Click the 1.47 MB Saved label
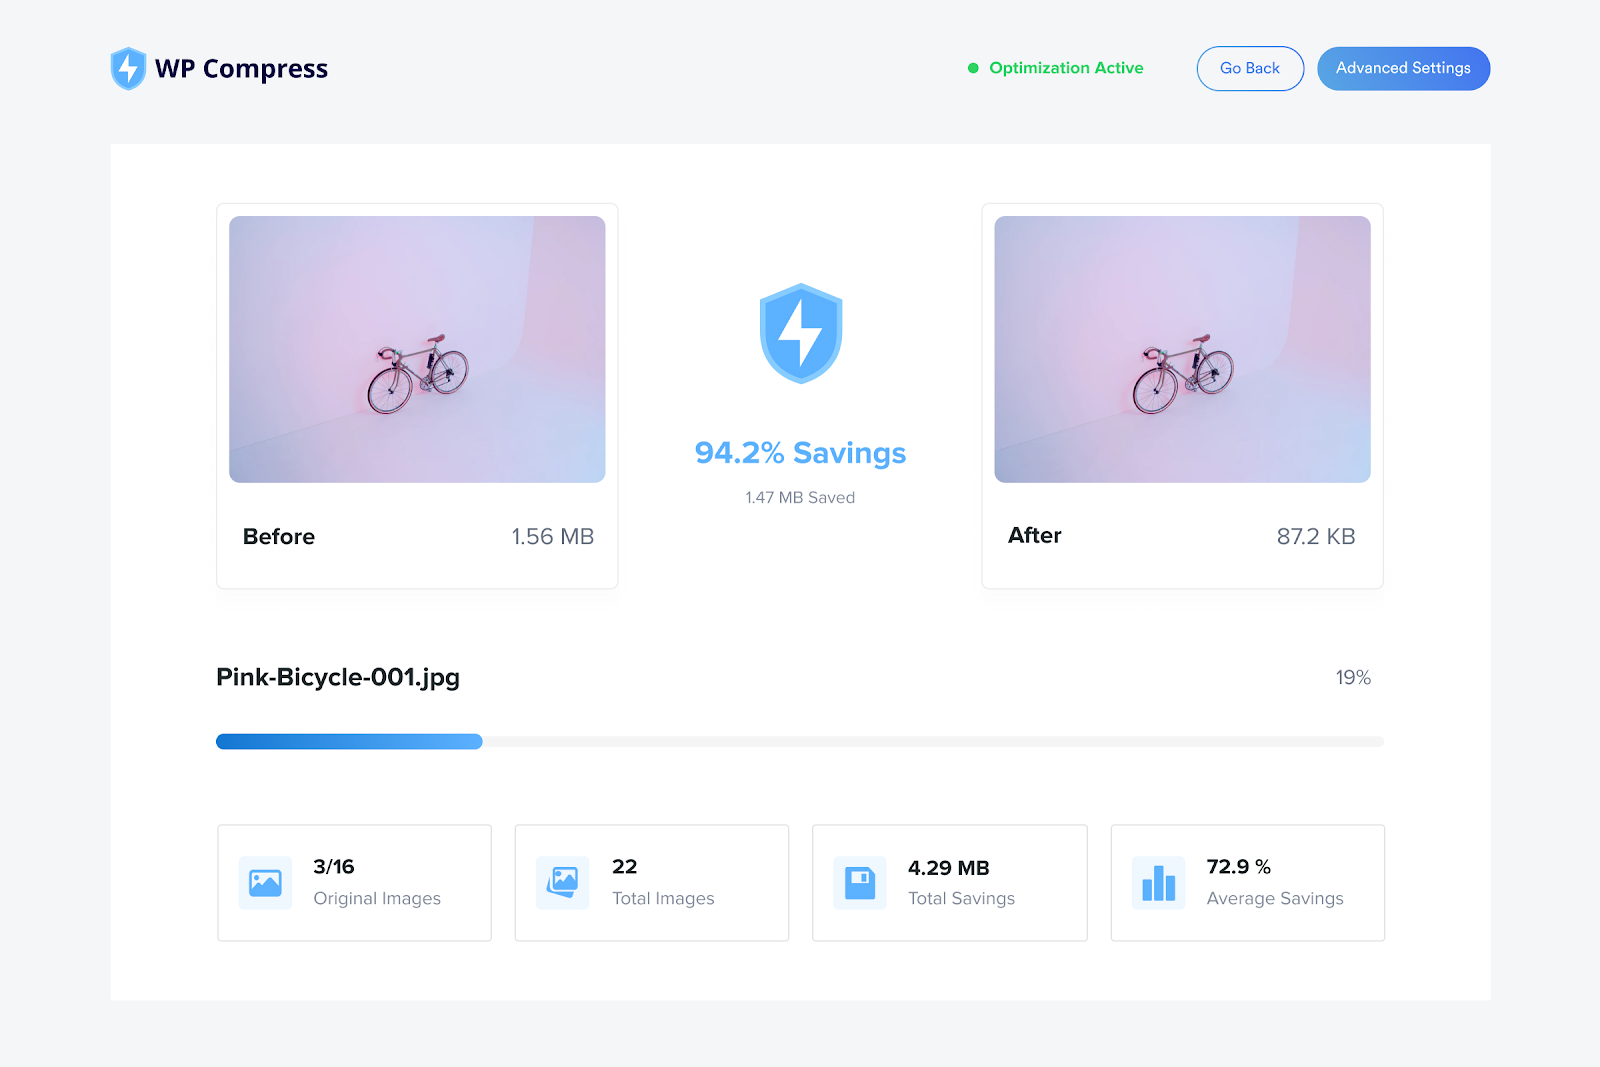The image size is (1600, 1067). (x=800, y=498)
